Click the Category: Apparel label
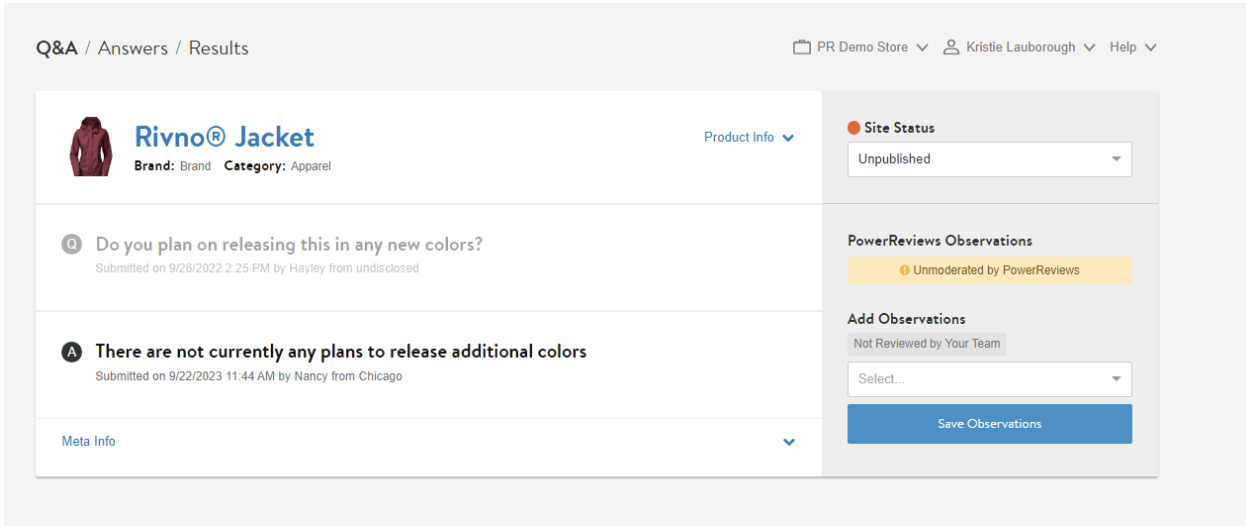1246x526 pixels. (277, 166)
